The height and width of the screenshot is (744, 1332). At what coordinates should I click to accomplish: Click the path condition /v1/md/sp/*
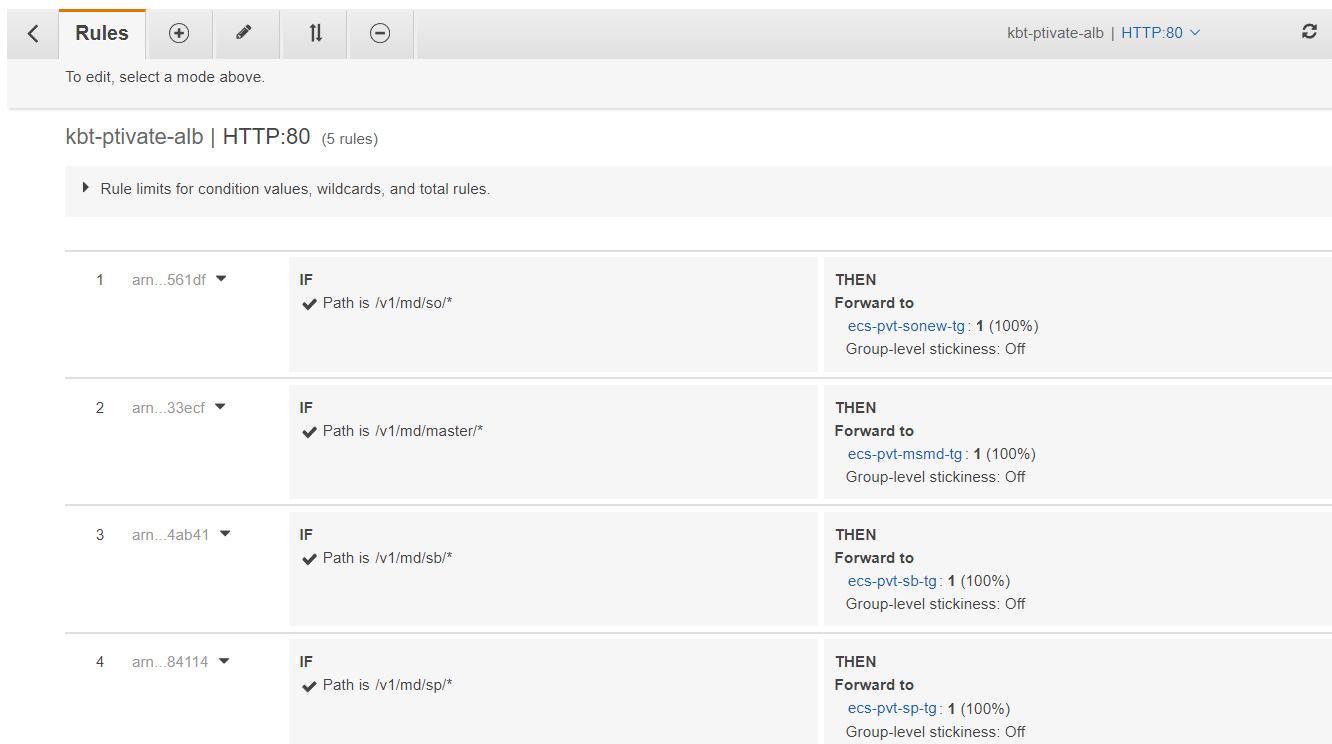click(x=414, y=685)
